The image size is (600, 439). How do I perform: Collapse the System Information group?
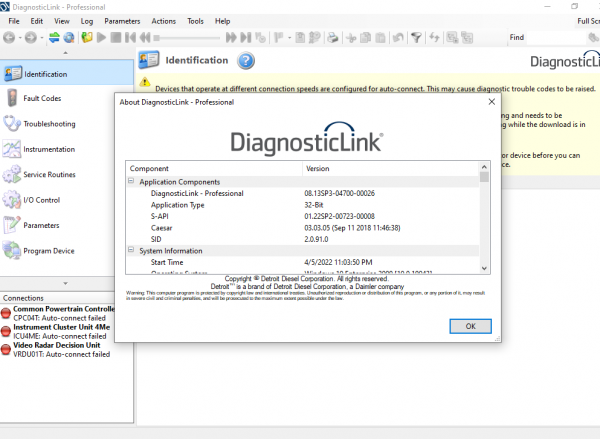click(x=131, y=250)
